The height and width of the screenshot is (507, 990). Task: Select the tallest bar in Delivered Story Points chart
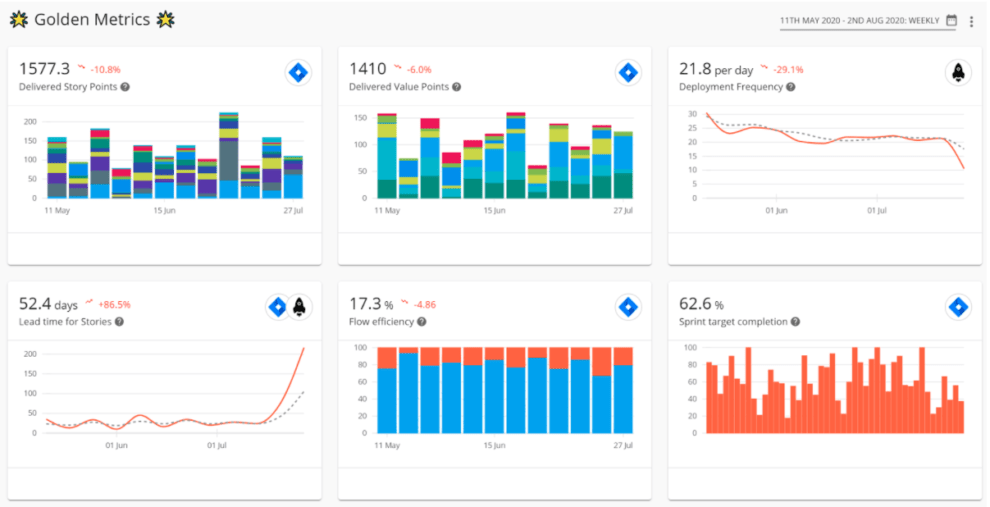229,155
